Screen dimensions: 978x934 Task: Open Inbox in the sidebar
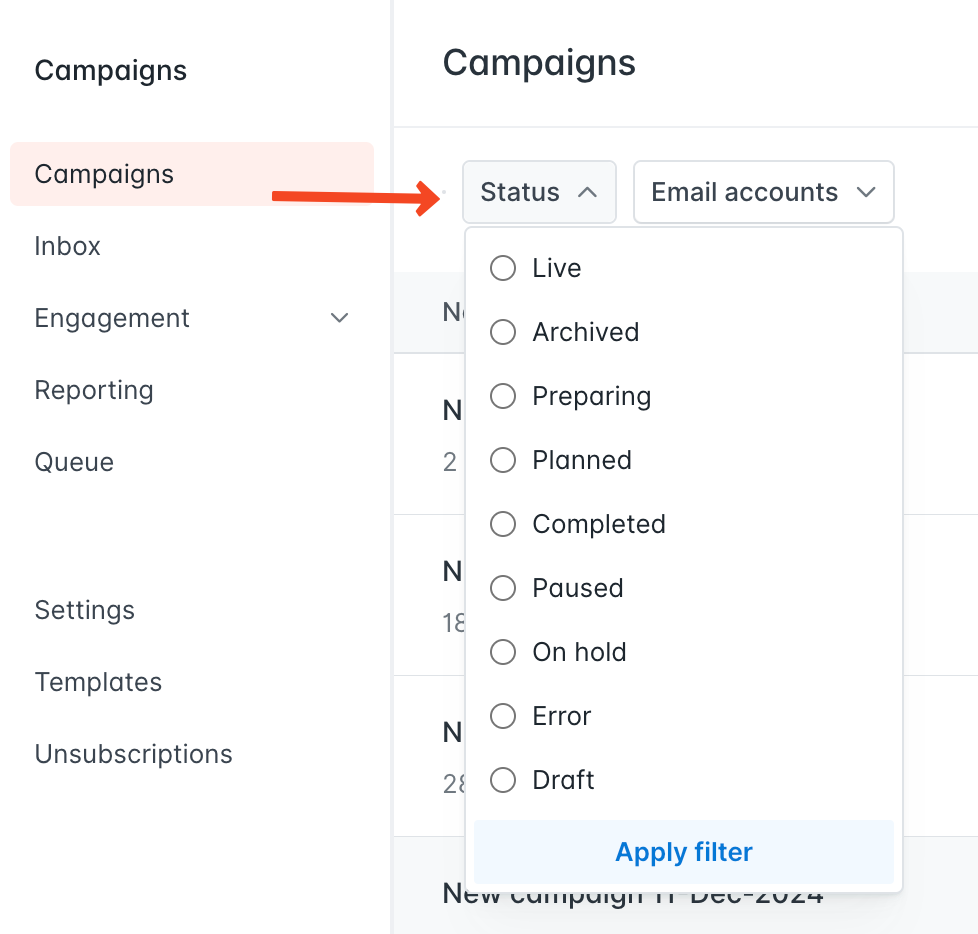point(67,246)
